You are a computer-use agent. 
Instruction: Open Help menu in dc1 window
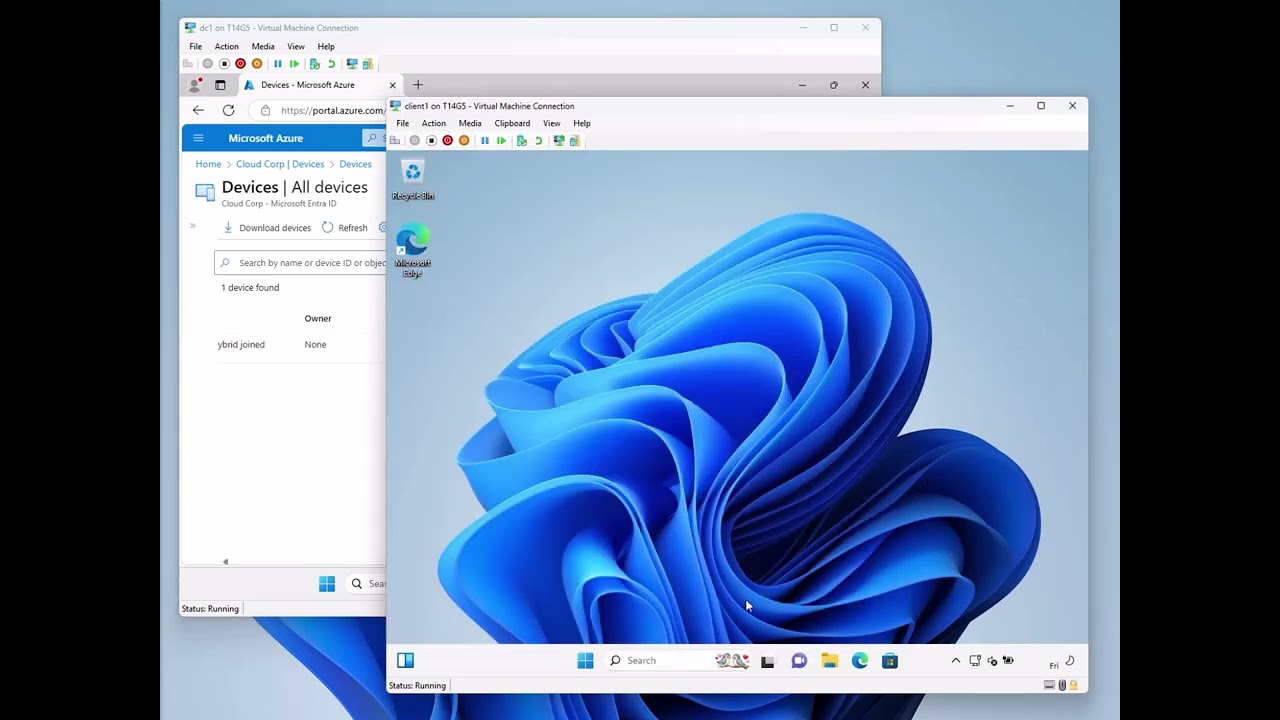click(326, 46)
